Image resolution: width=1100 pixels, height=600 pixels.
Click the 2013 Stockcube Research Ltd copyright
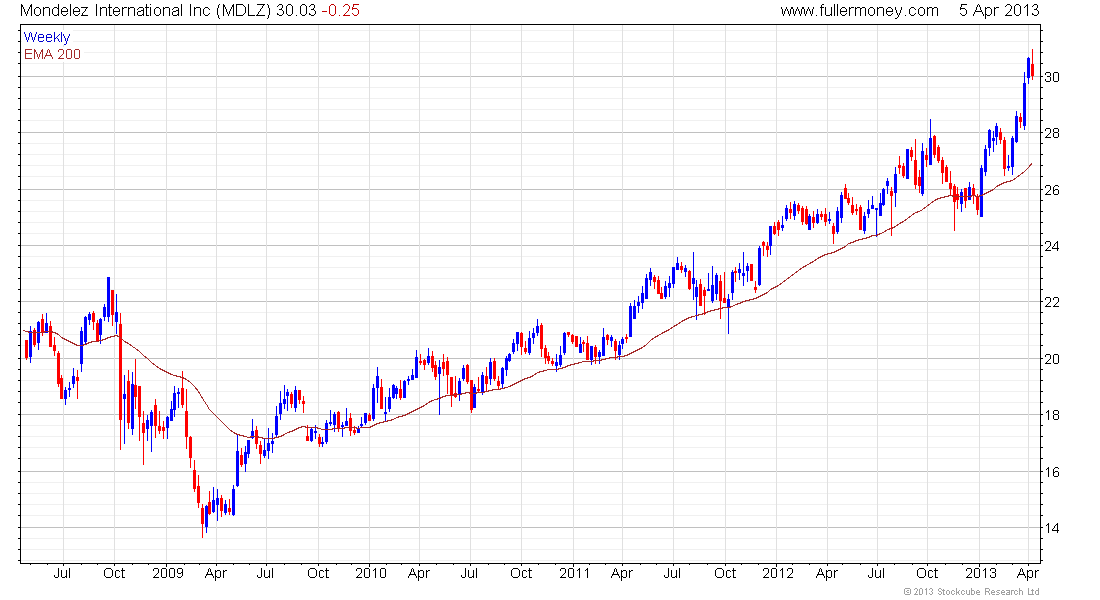(971, 592)
